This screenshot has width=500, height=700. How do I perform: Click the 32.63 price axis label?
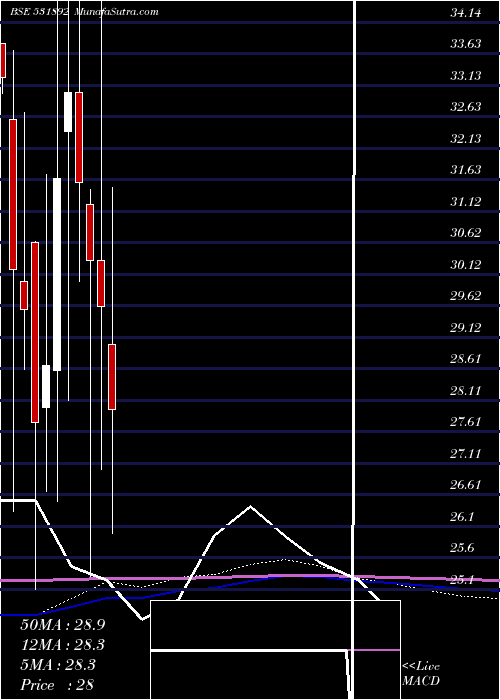tap(466, 107)
